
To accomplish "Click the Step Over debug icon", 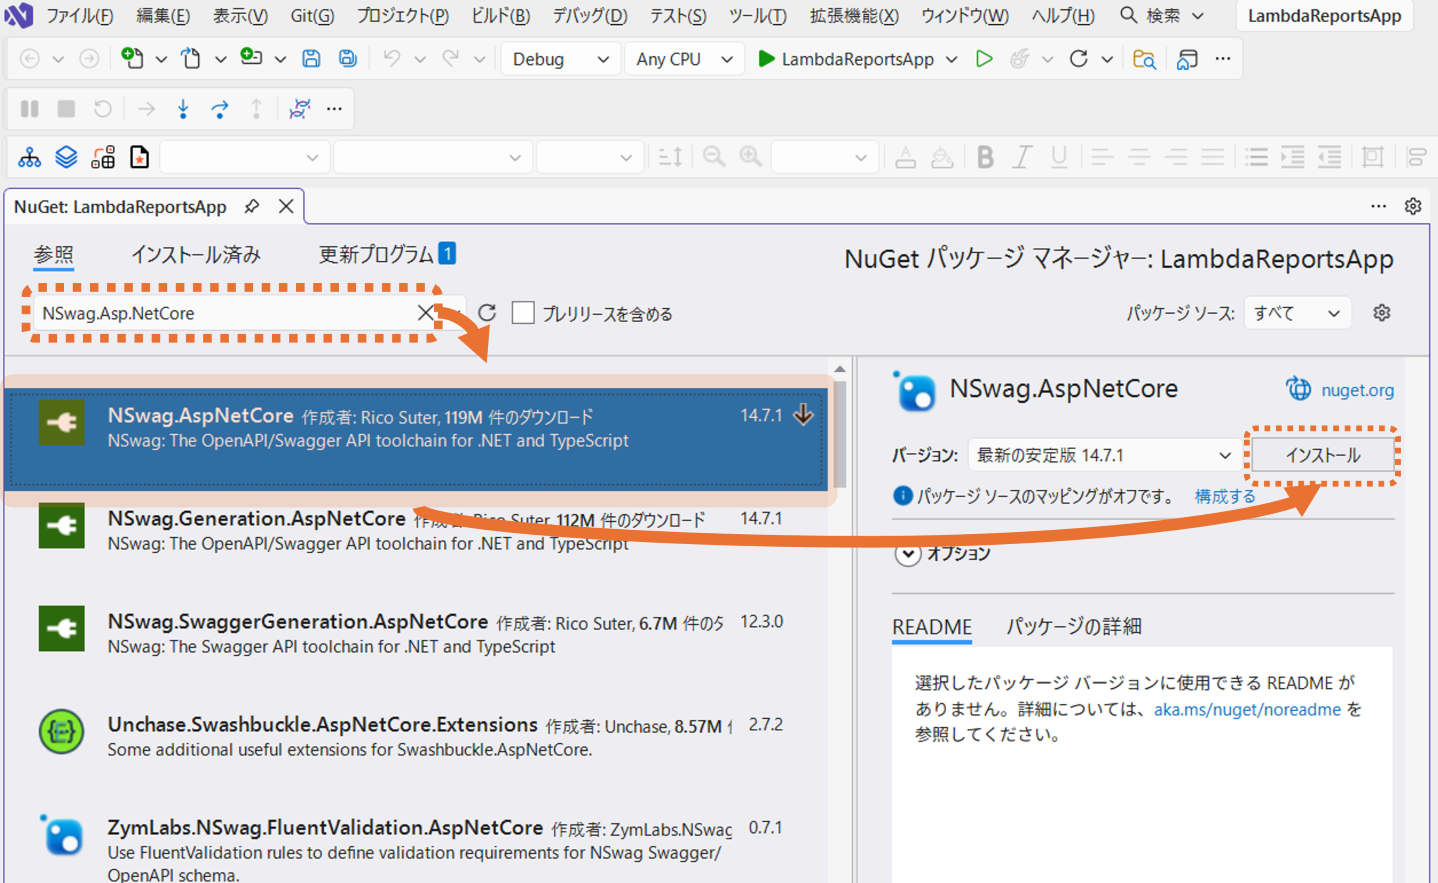I will click(x=220, y=108).
